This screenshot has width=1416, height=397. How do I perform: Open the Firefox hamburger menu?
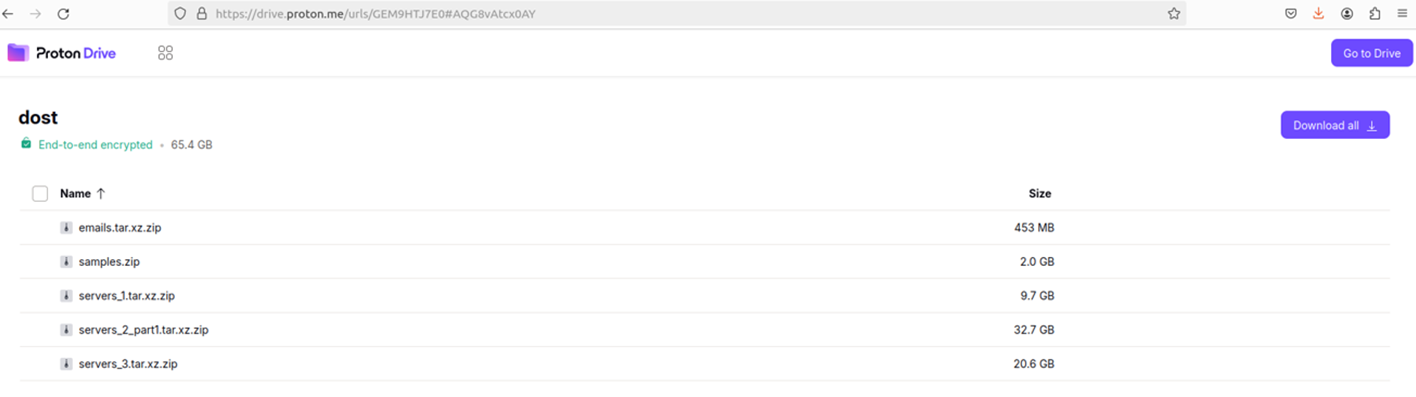[1403, 14]
